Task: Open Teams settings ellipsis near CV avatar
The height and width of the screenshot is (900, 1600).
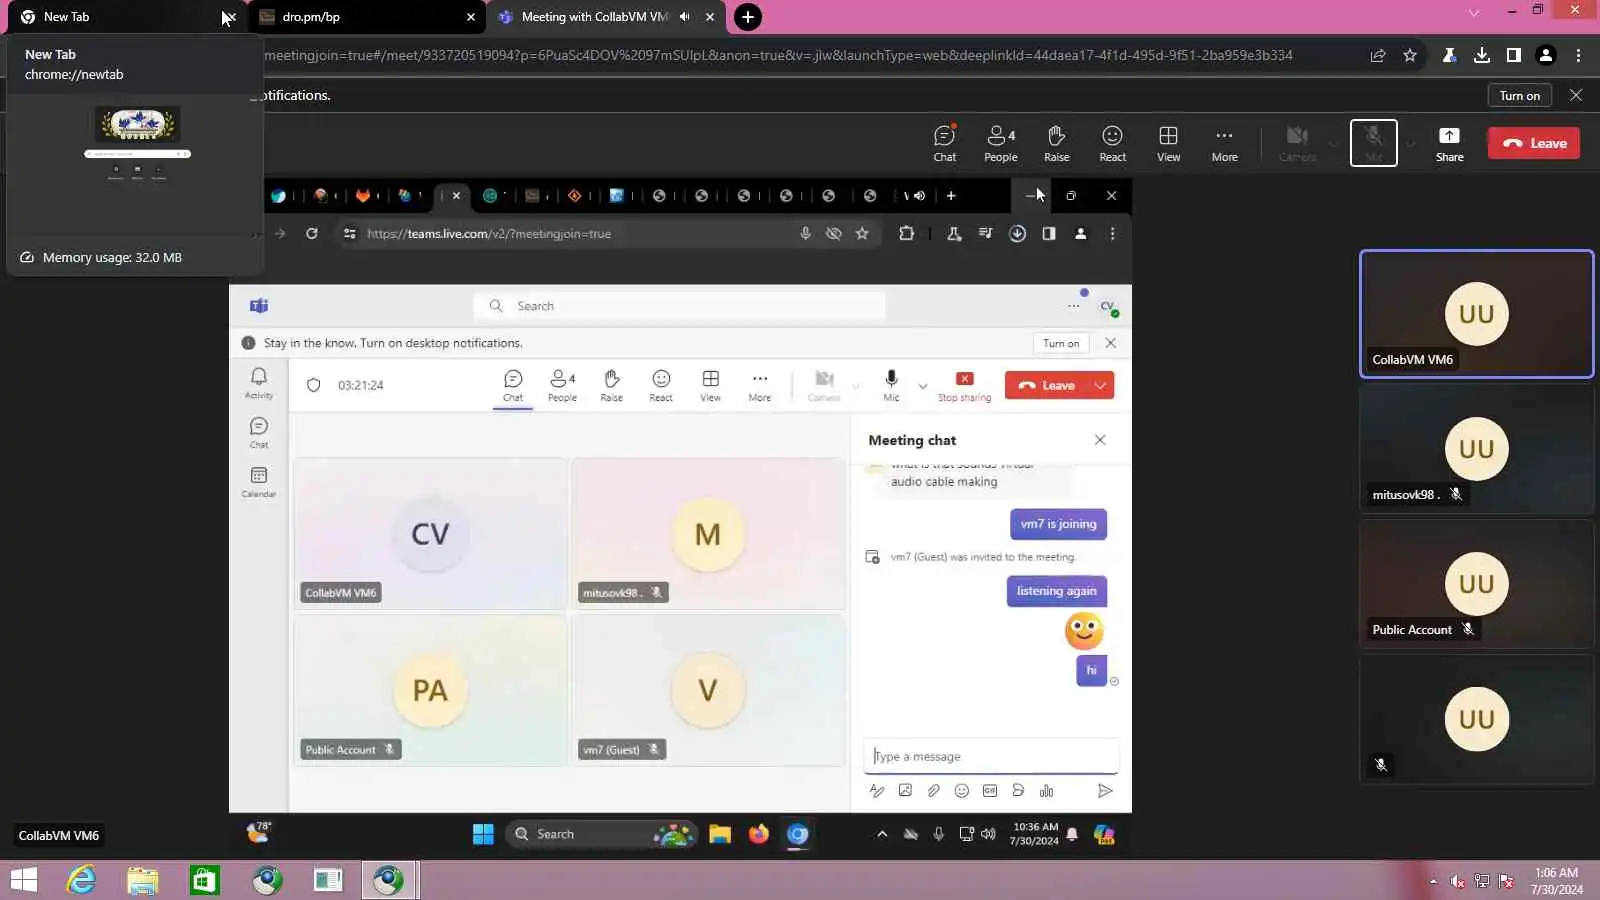Action: tap(1074, 306)
